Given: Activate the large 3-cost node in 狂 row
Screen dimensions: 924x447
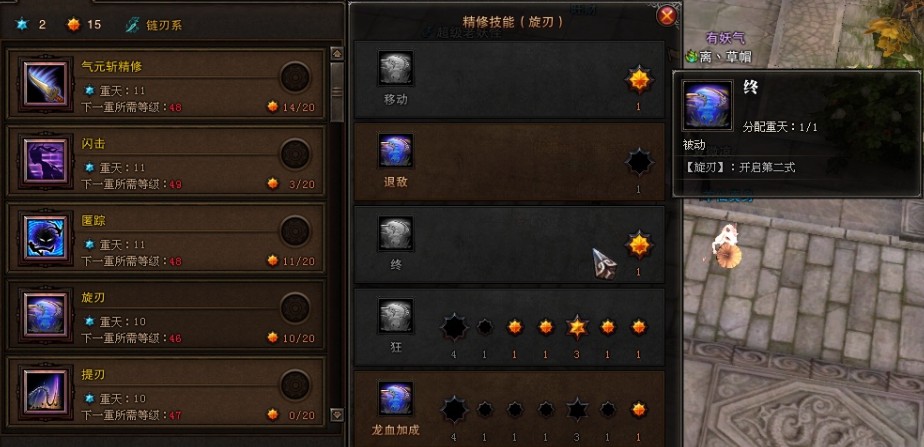Looking at the screenshot, I should click(x=577, y=327).
